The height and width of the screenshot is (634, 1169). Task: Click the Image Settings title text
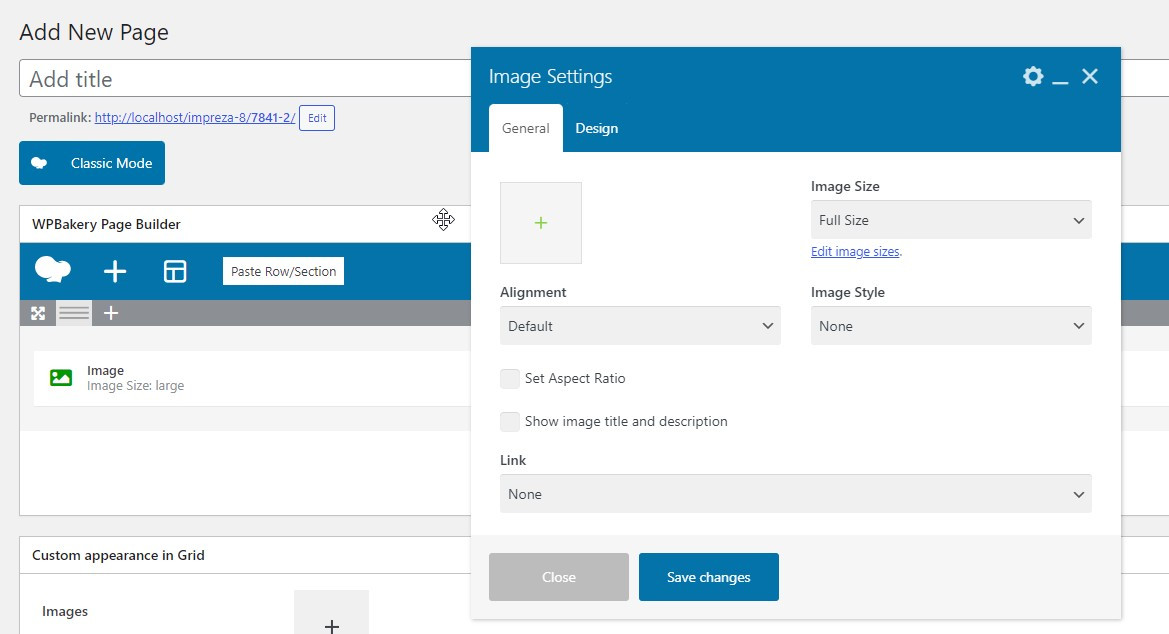pyautogui.click(x=551, y=77)
